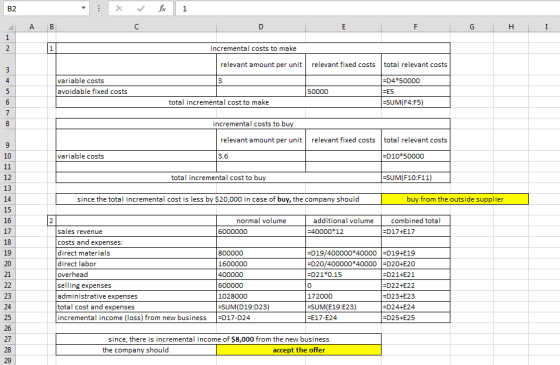
Task: Click the Cancel (X) formula bar icon
Action: tap(119, 9)
